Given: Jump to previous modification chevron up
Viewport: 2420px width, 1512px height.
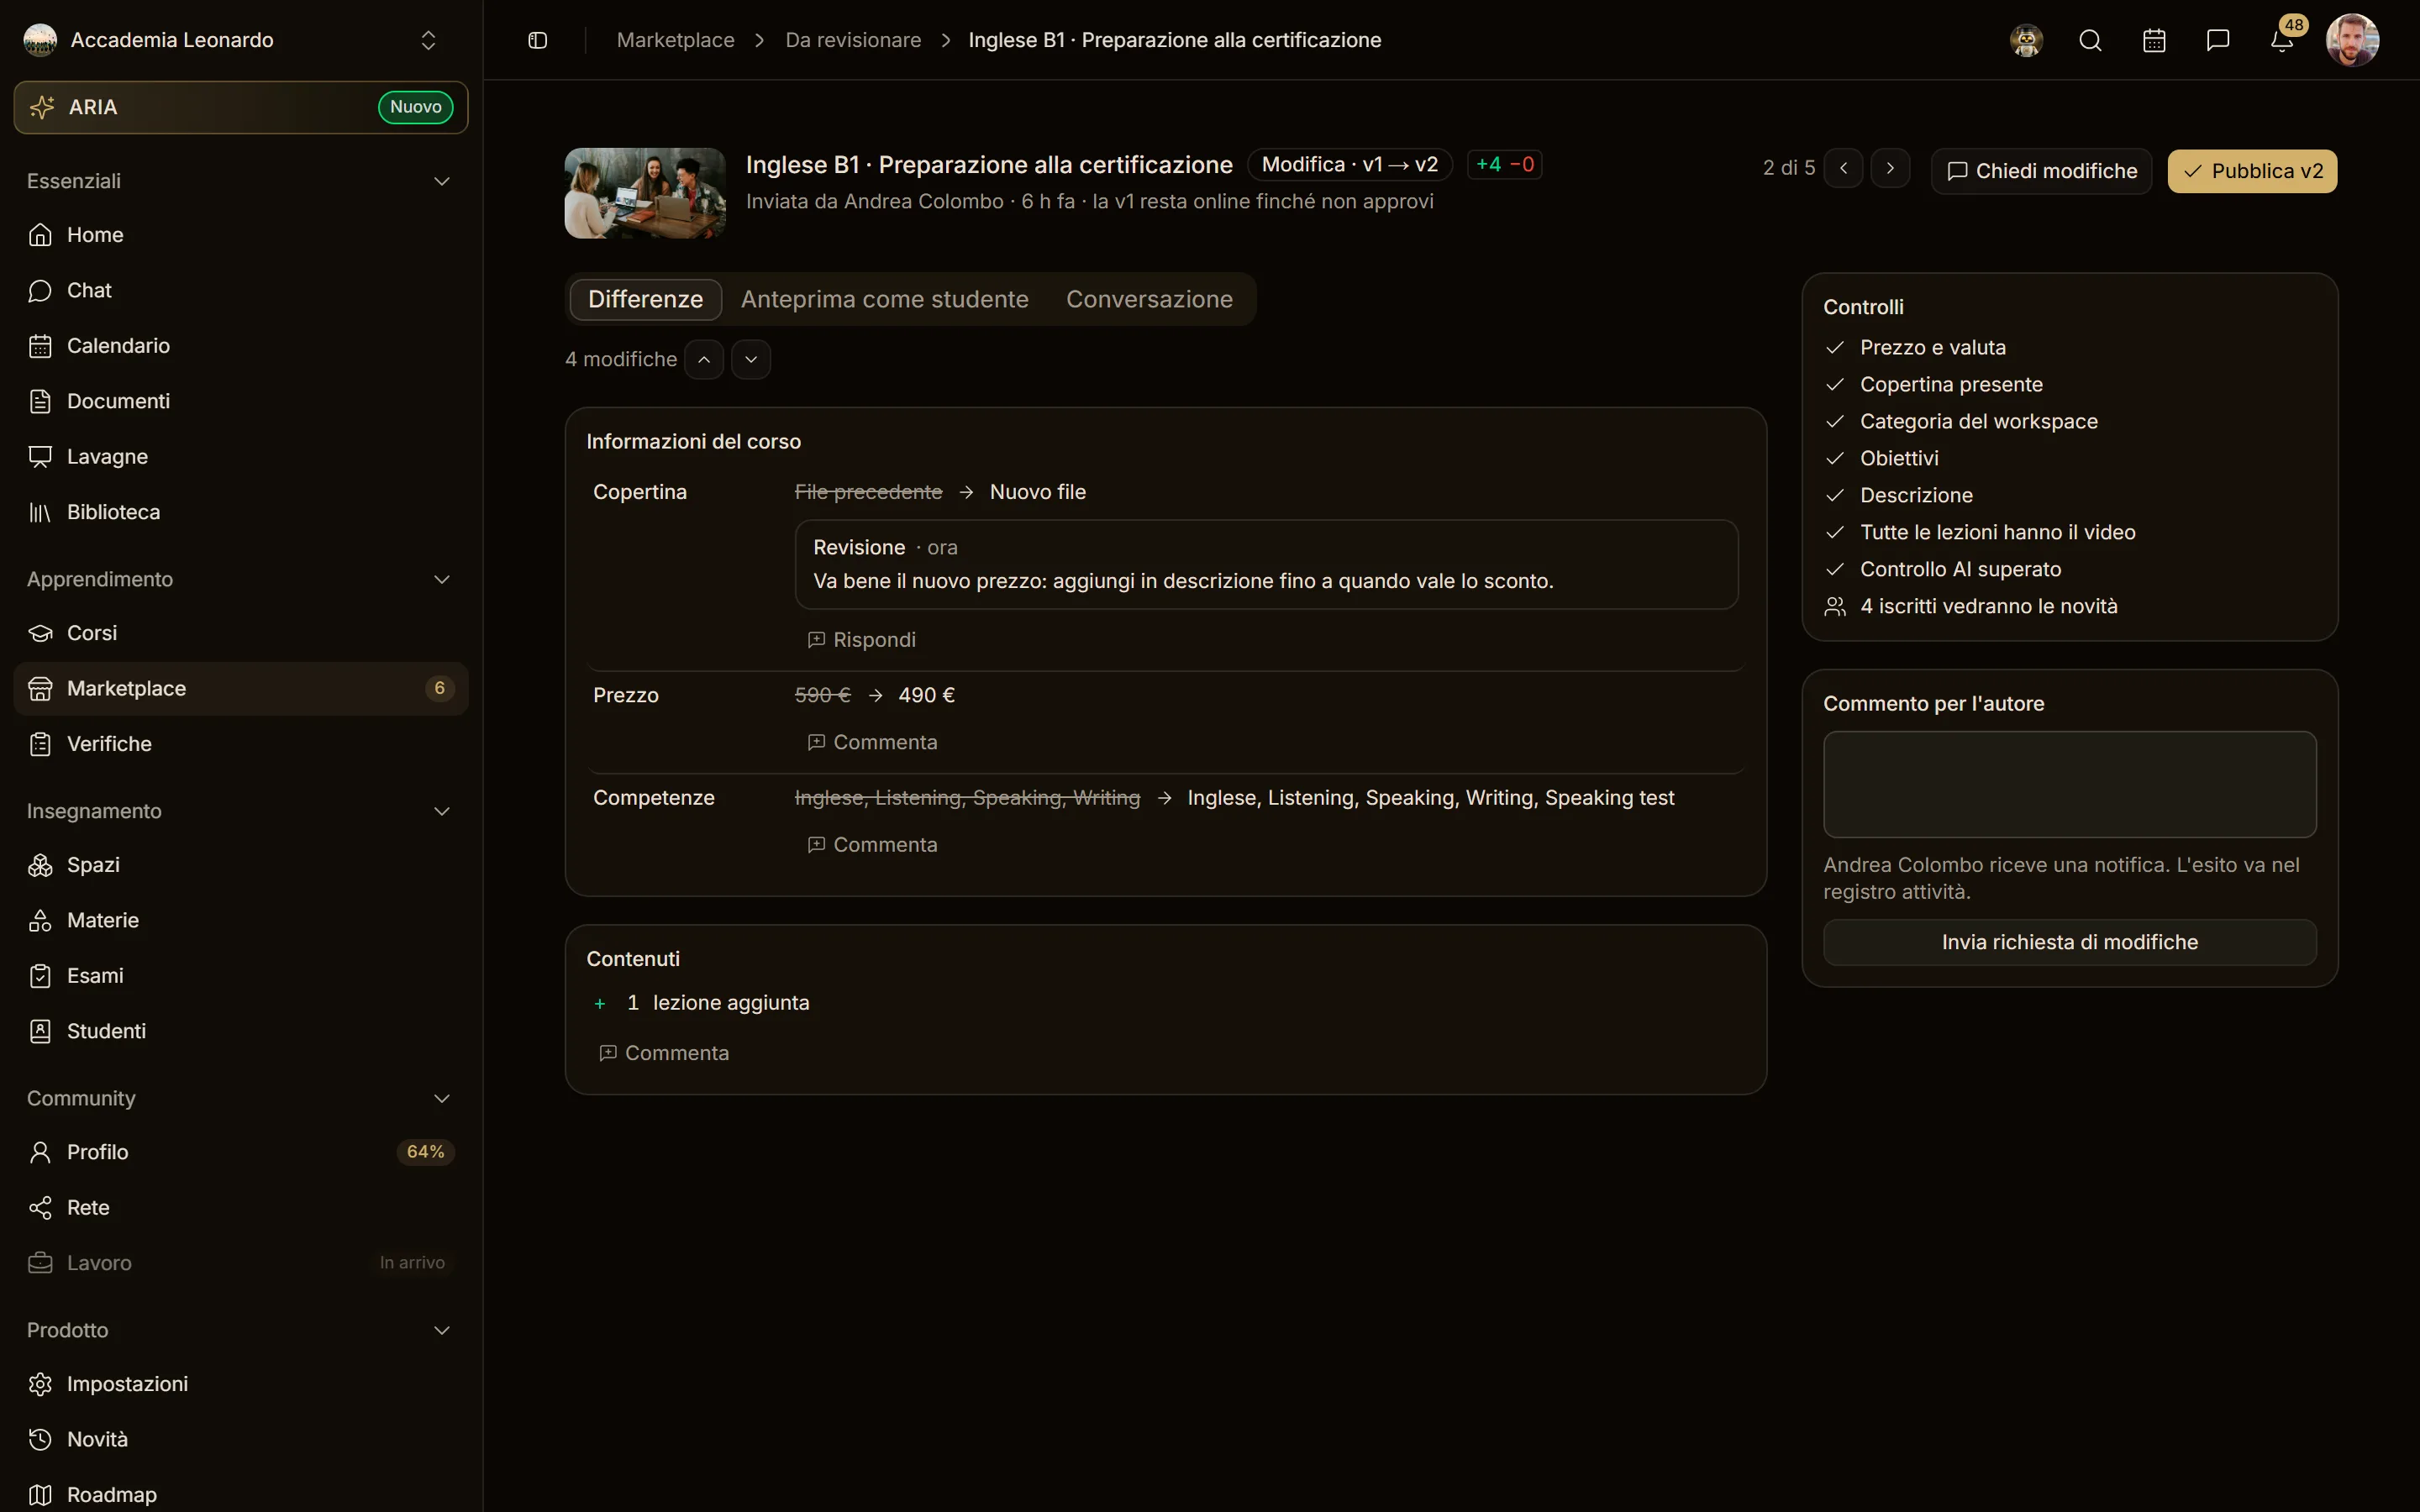Looking at the screenshot, I should [704, 359].
